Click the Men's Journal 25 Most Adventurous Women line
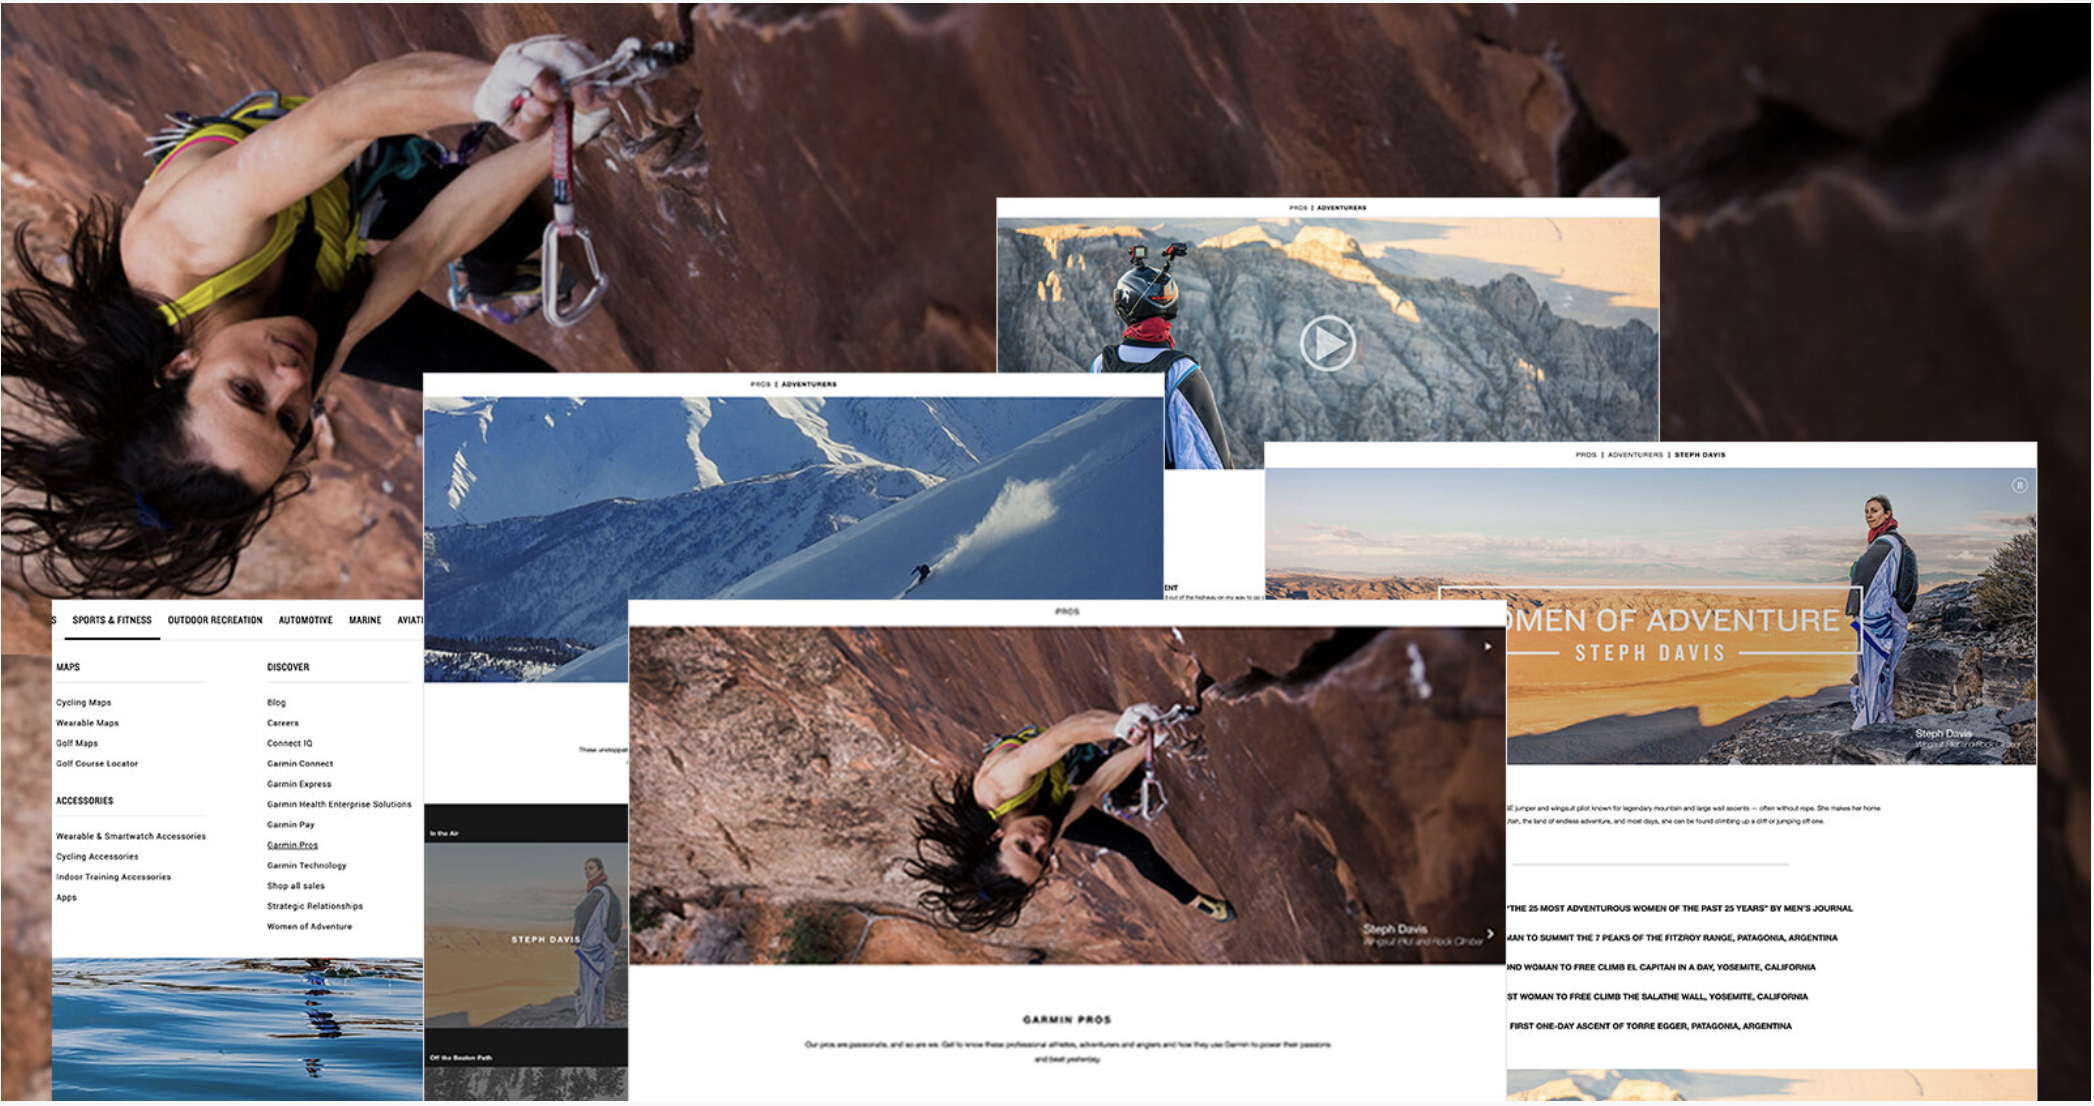The width and height of the screenshot is (2094, 1106). click(1680, 909)
